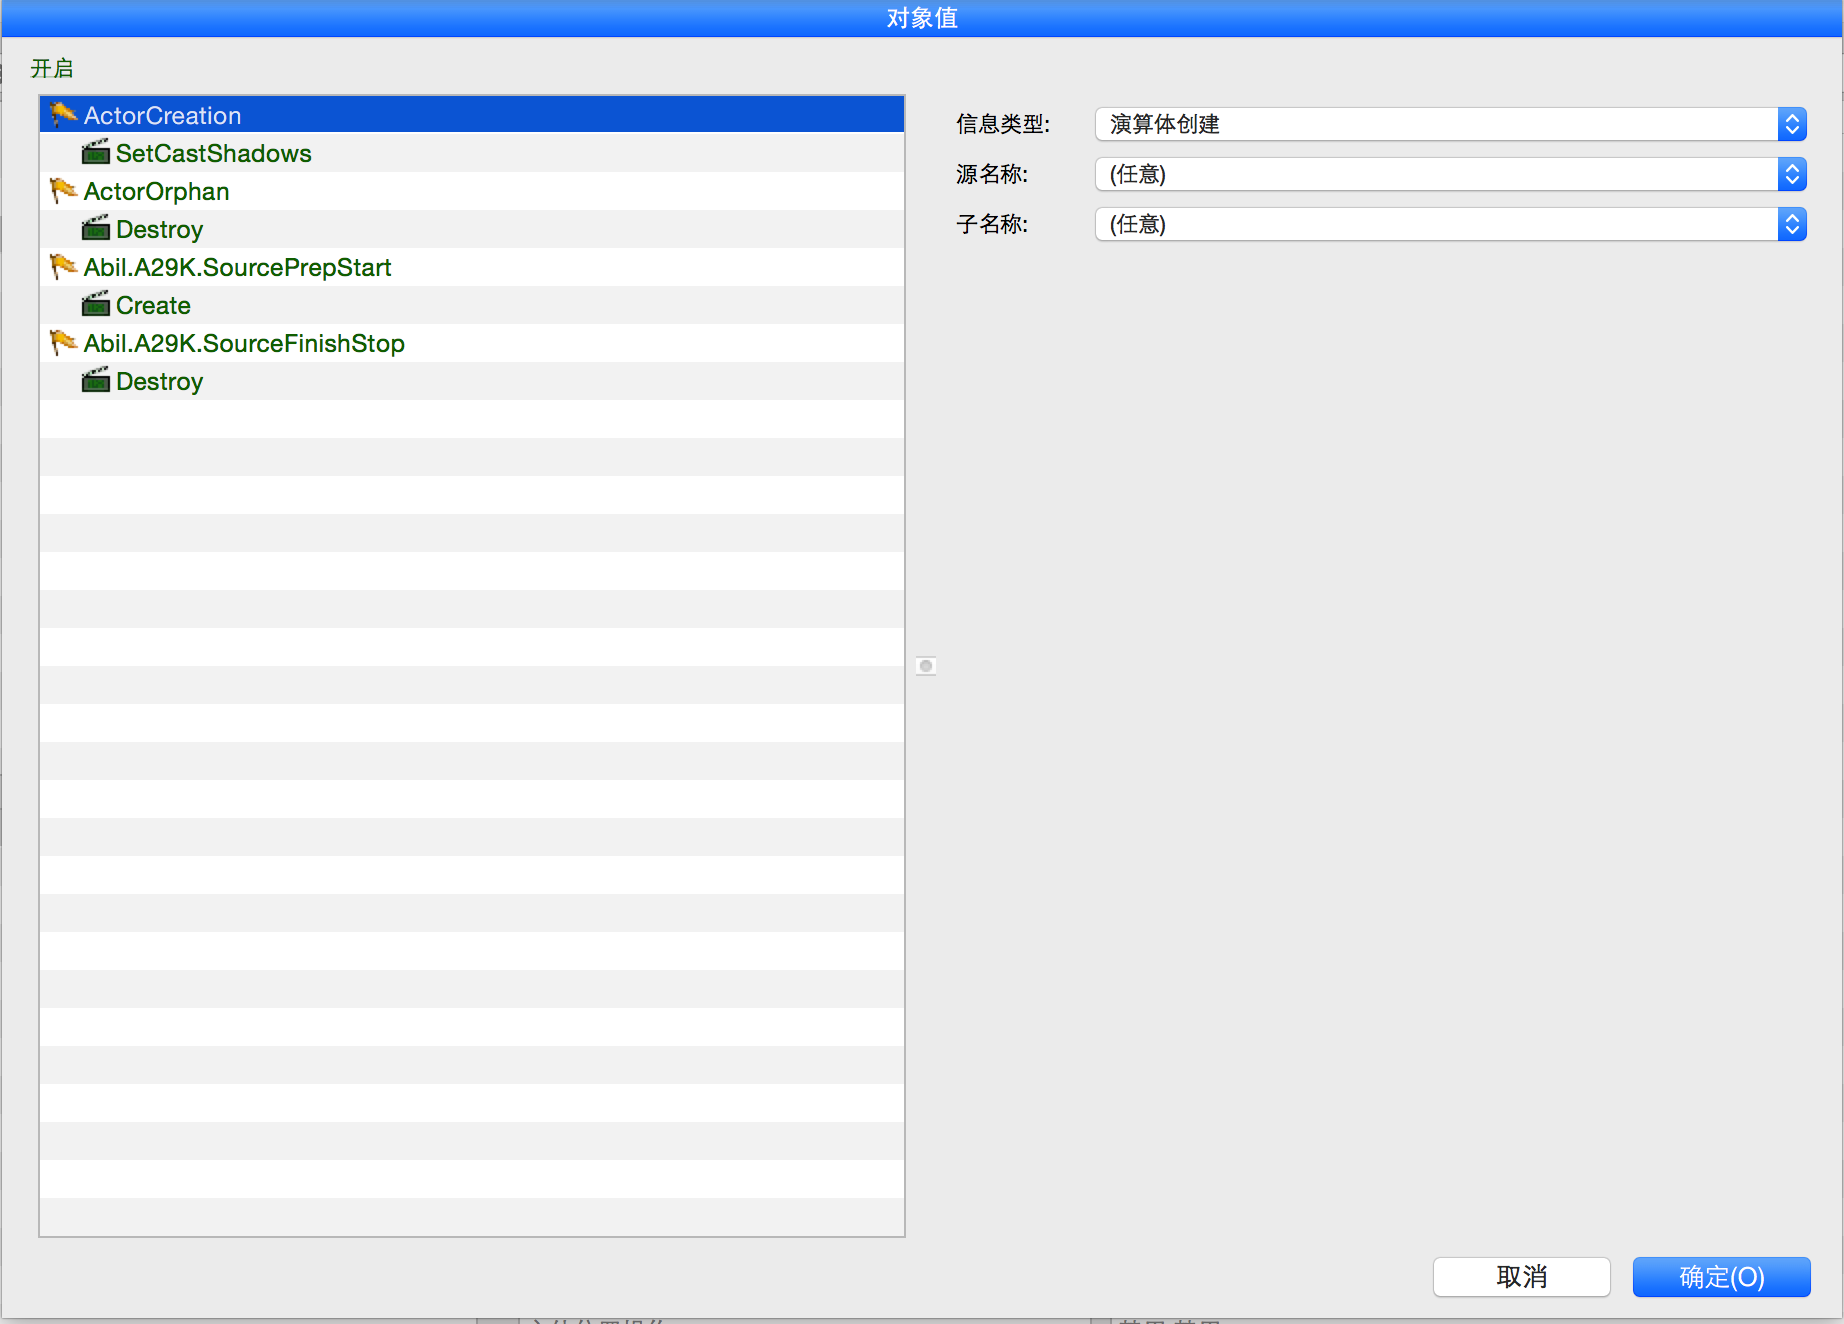Click the 对象值 dialog title bar

[x=922, y=18]
